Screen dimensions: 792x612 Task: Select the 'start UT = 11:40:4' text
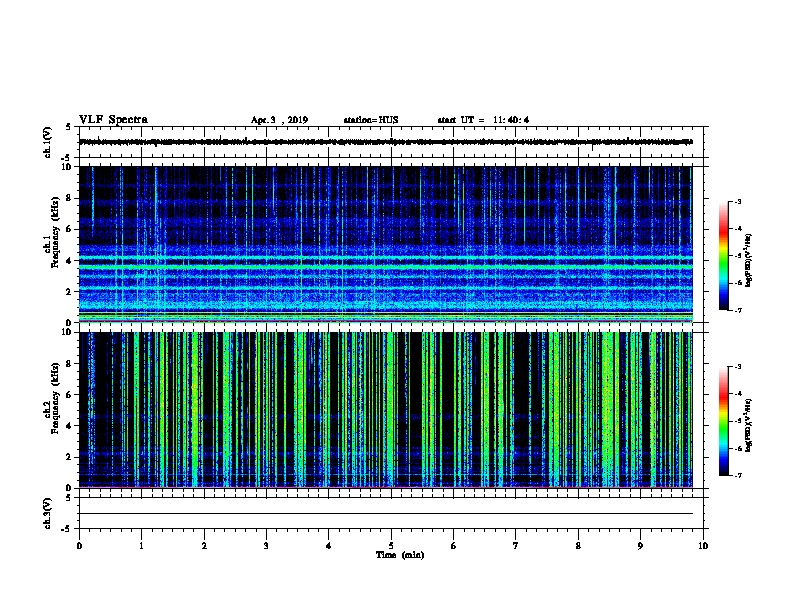(483, 120)
